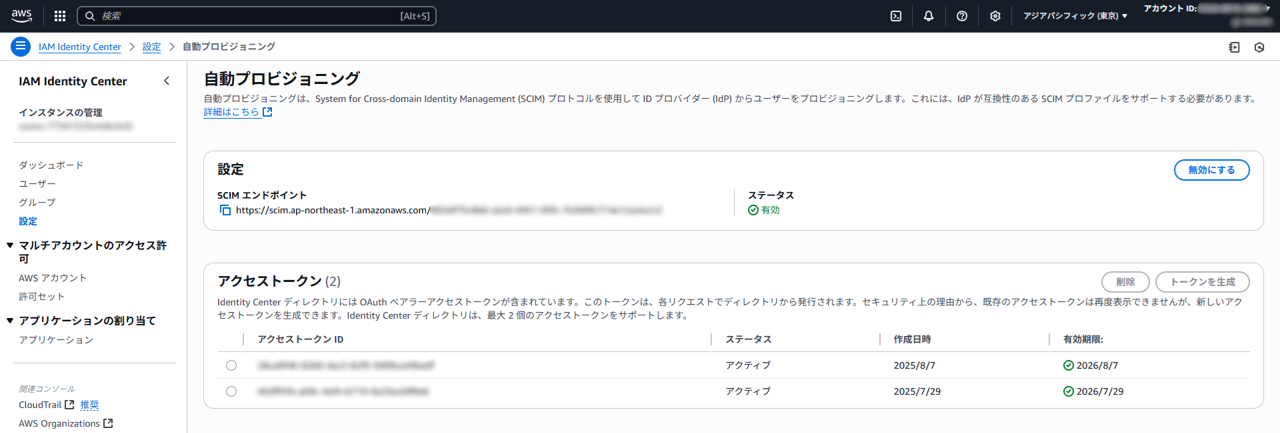Focus the top search field
Viewport: 1280px width, 433px height.
(x=257, y=16)
